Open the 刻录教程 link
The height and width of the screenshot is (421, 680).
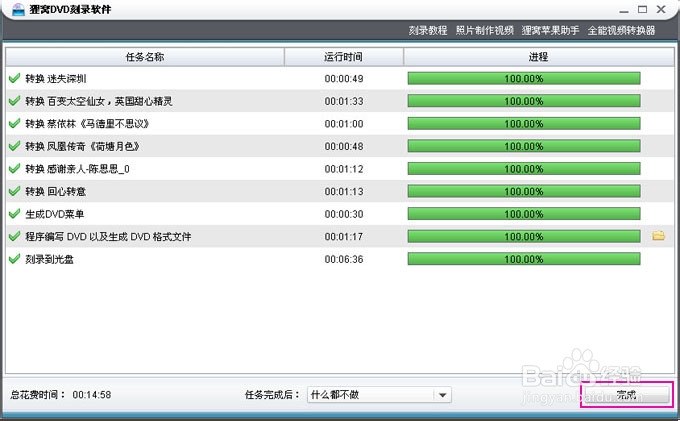click(x=428, y=30)
